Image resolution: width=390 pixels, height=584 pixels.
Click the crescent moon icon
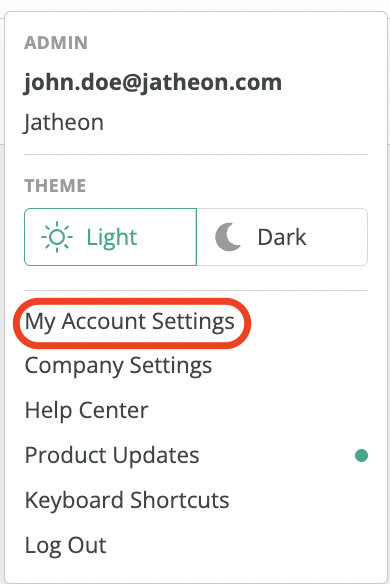coord(228,237)
